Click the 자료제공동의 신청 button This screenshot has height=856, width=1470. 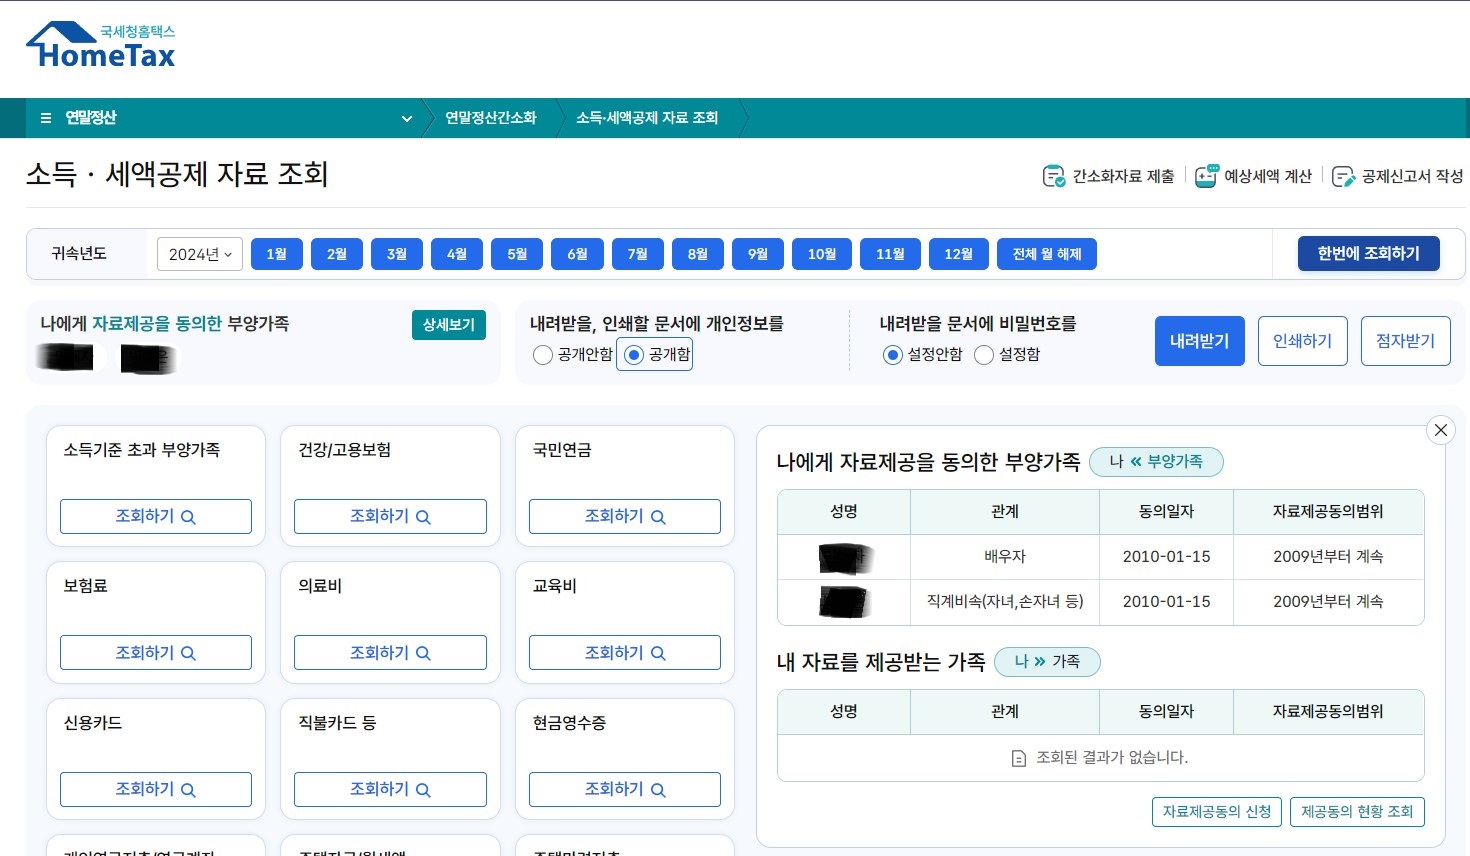1217,812
